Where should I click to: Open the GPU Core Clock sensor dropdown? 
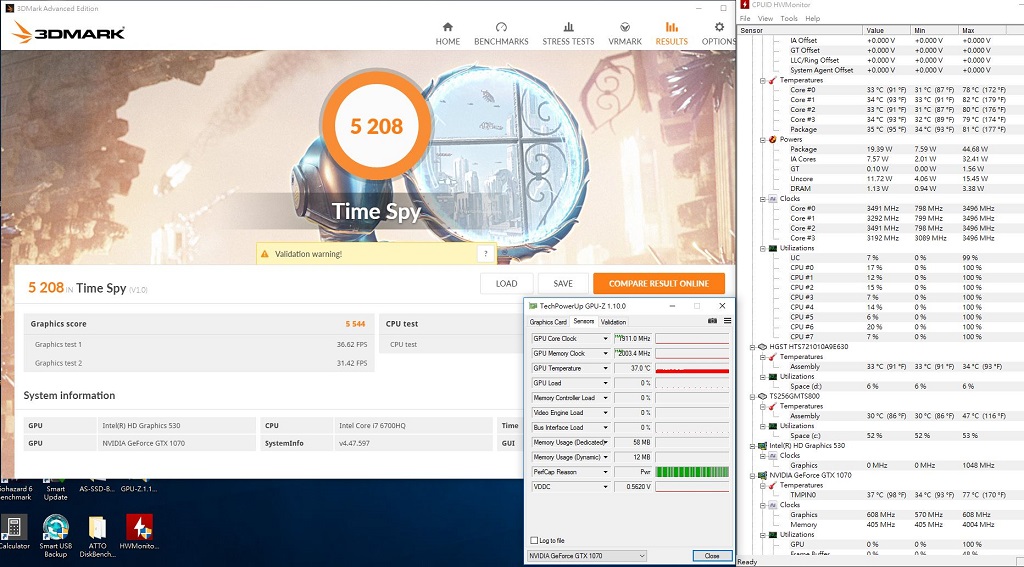pyautogui.click(x=605, y=338)
